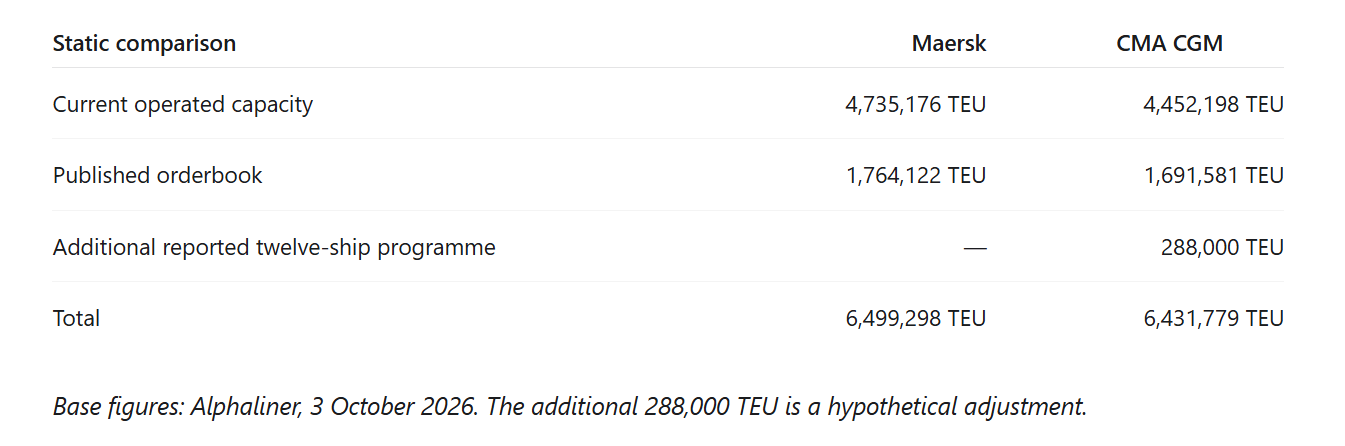Image resolution: width=1345 pixels, height=446 pixels.
Task: Click the Maersk column header
Action: pos(949,44)
